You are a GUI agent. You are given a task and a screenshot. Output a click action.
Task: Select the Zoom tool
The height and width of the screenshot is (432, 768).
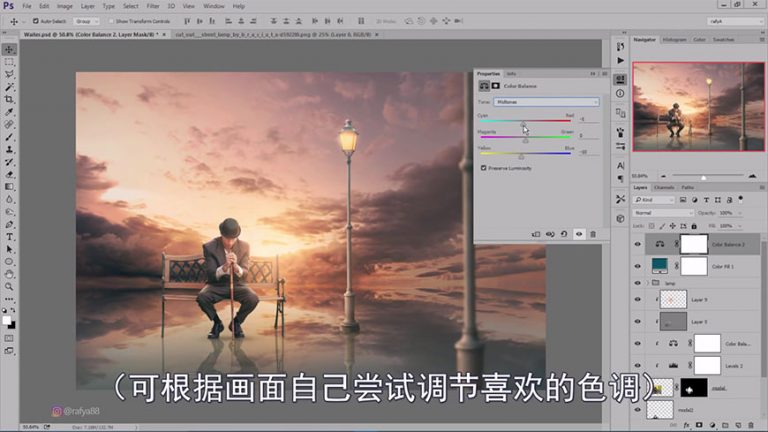pyautogui.click(x=9, y=287)
